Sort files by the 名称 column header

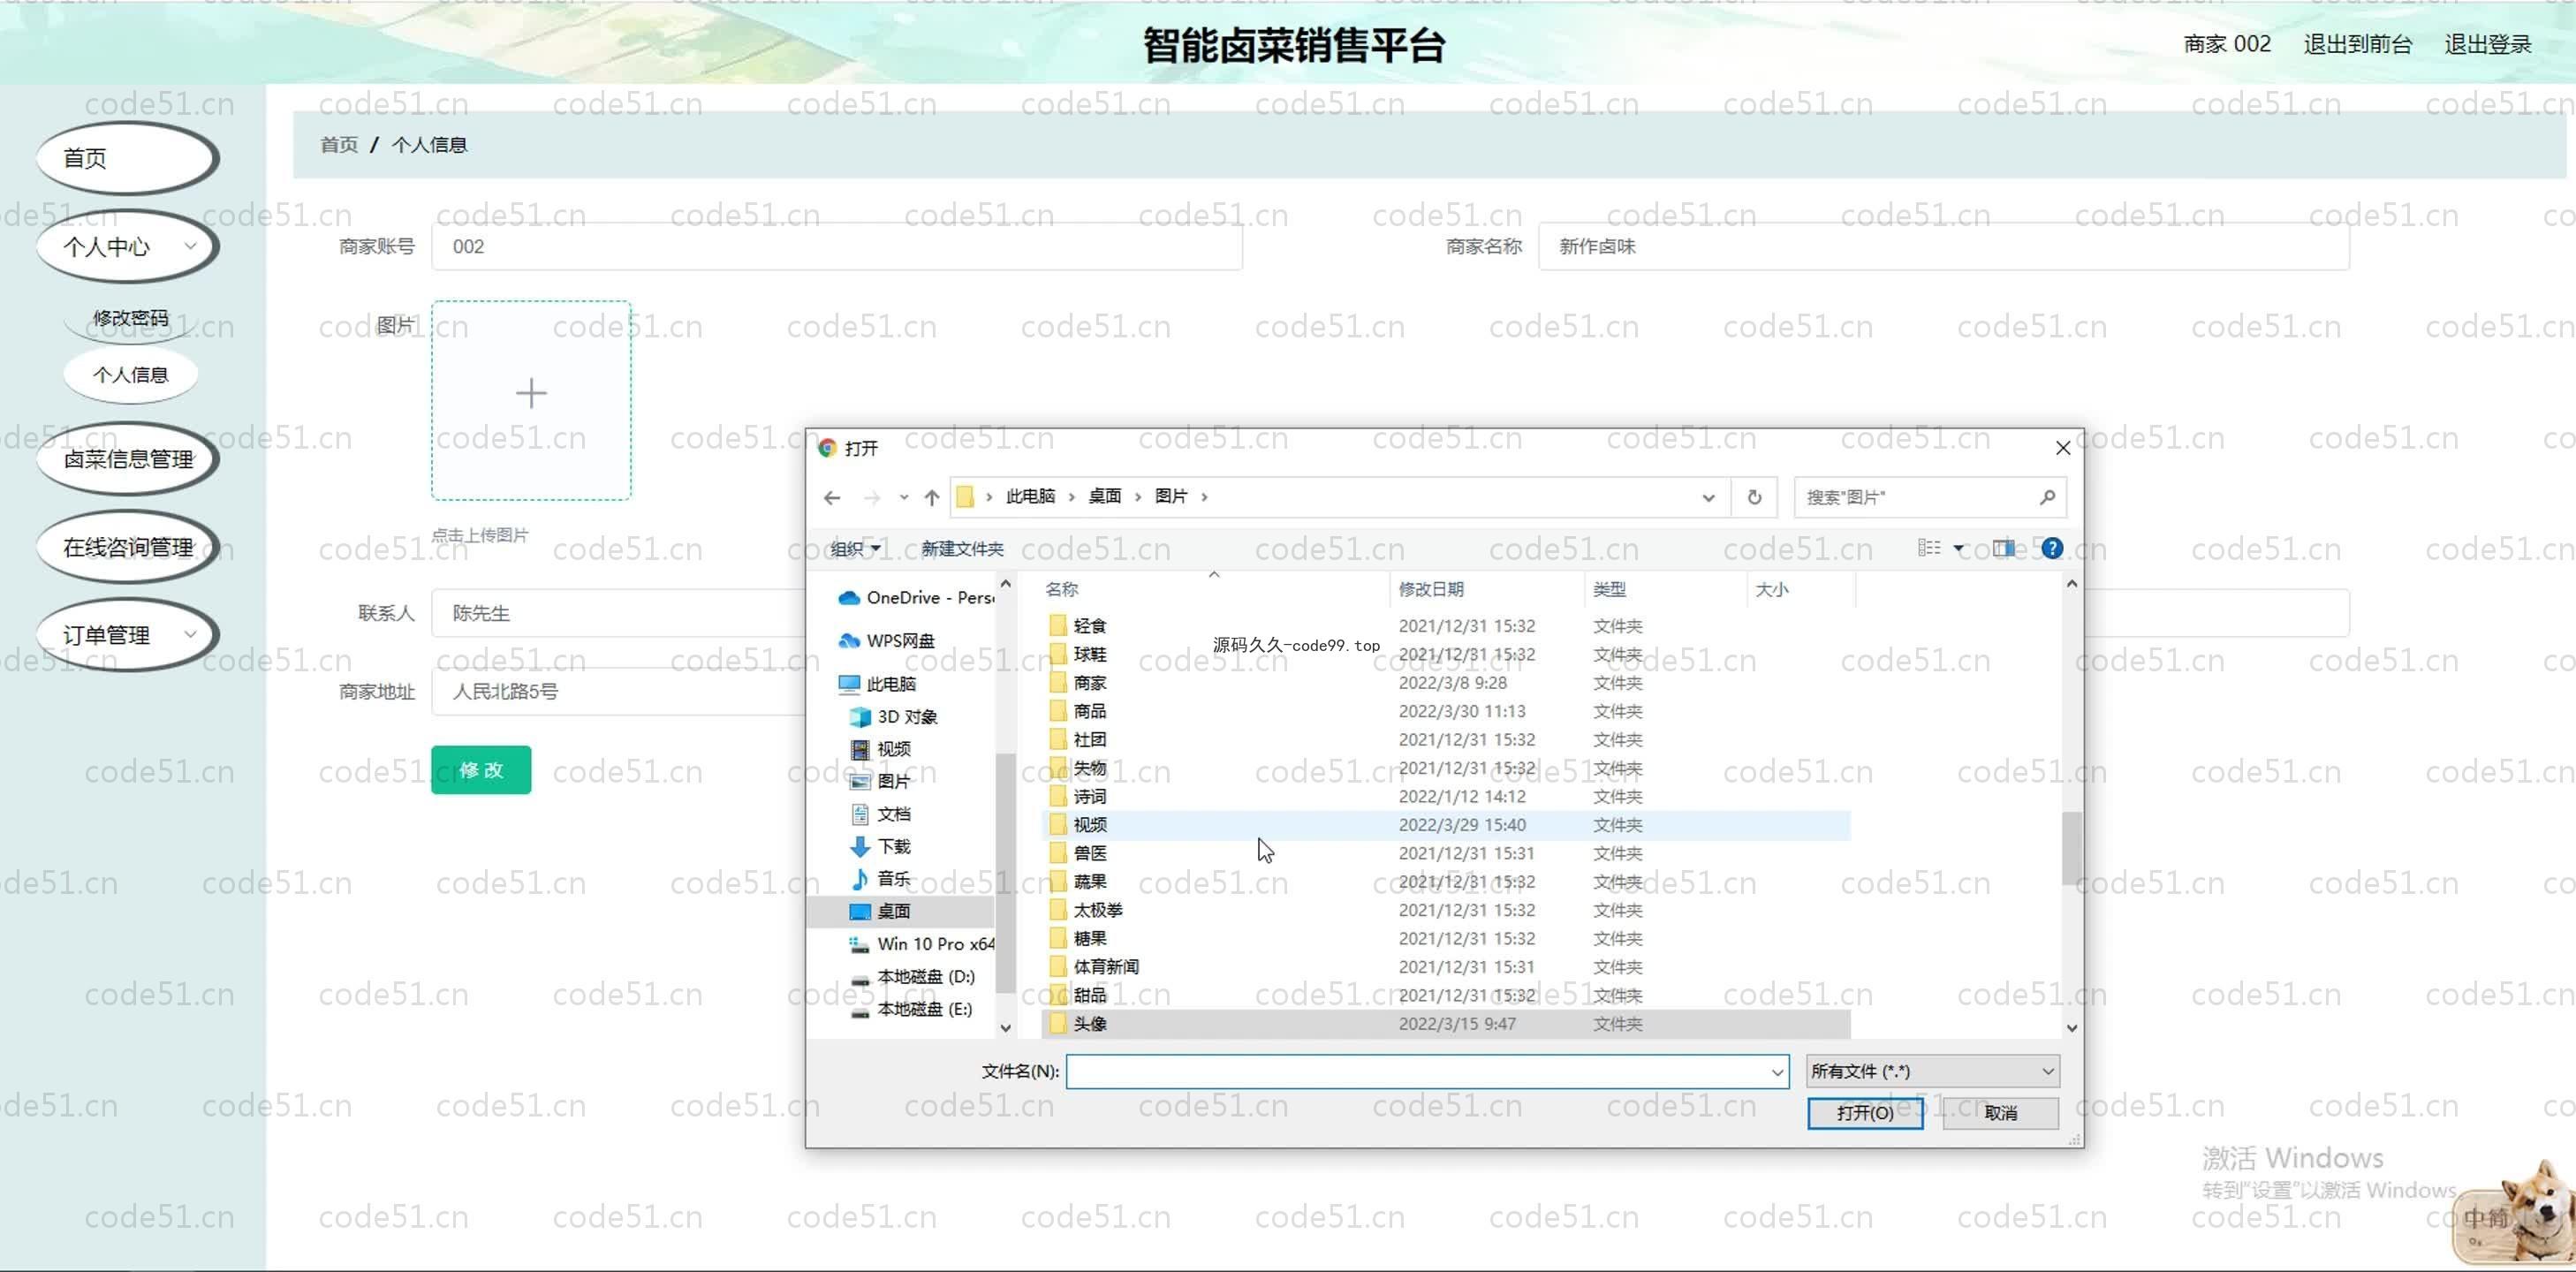point(1214,590)
